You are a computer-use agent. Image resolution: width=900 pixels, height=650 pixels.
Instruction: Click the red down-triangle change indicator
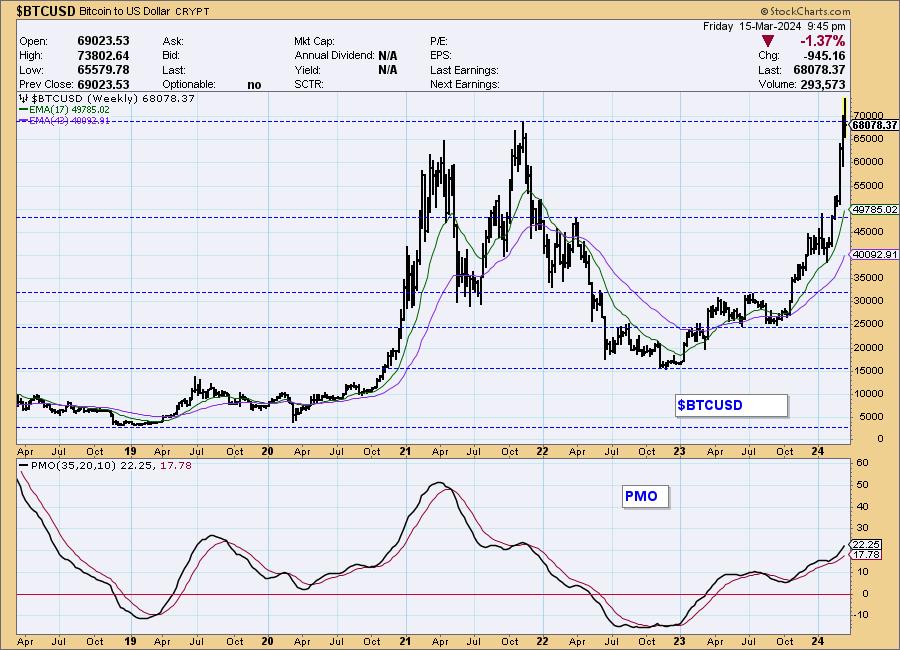click(767, 41)
